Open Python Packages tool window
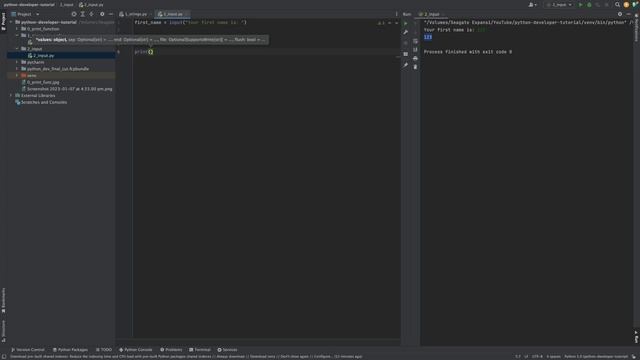The height and width of the screenshot is (360, 640). click(x=70, y=350)
